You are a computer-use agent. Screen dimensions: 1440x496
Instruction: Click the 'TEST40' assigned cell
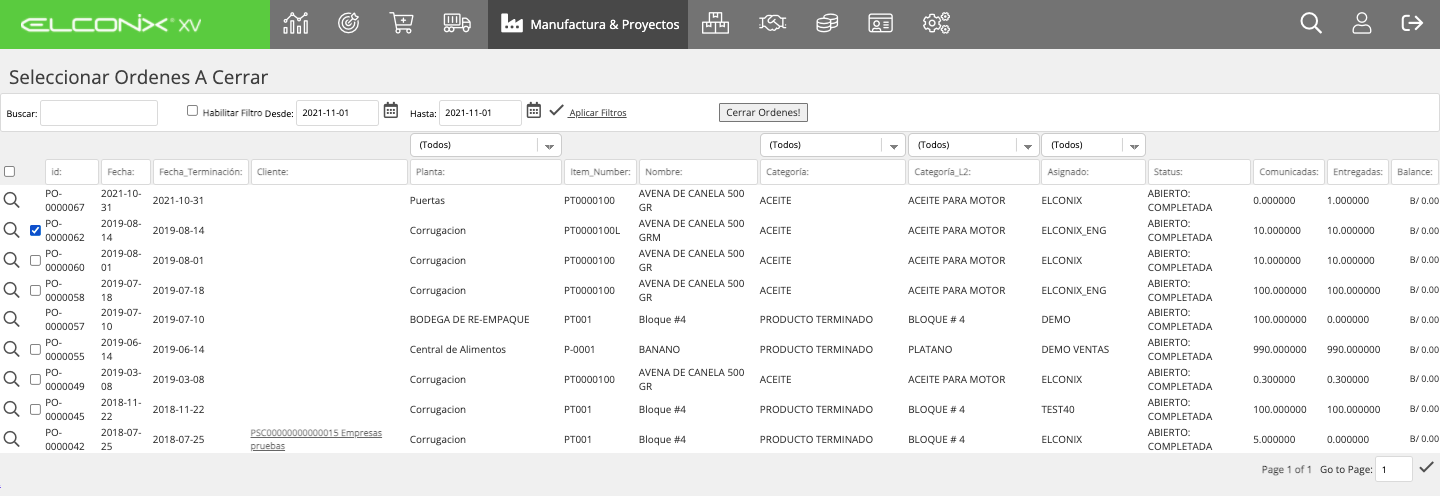point(1058,410)
